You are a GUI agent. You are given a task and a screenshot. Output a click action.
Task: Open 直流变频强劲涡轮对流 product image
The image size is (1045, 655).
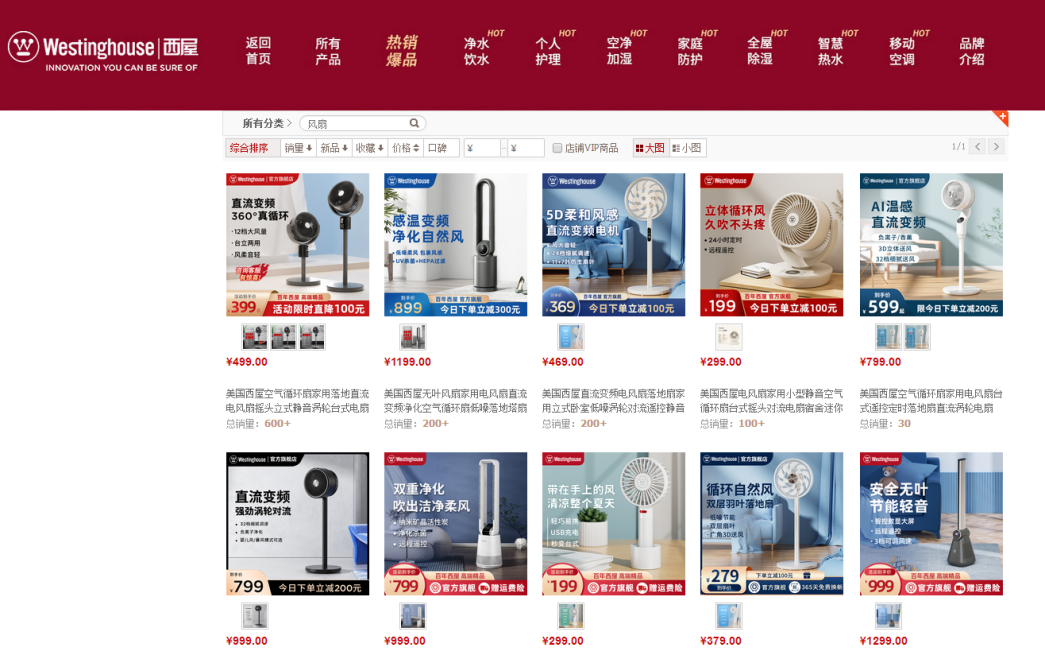(x=297, y=524)
